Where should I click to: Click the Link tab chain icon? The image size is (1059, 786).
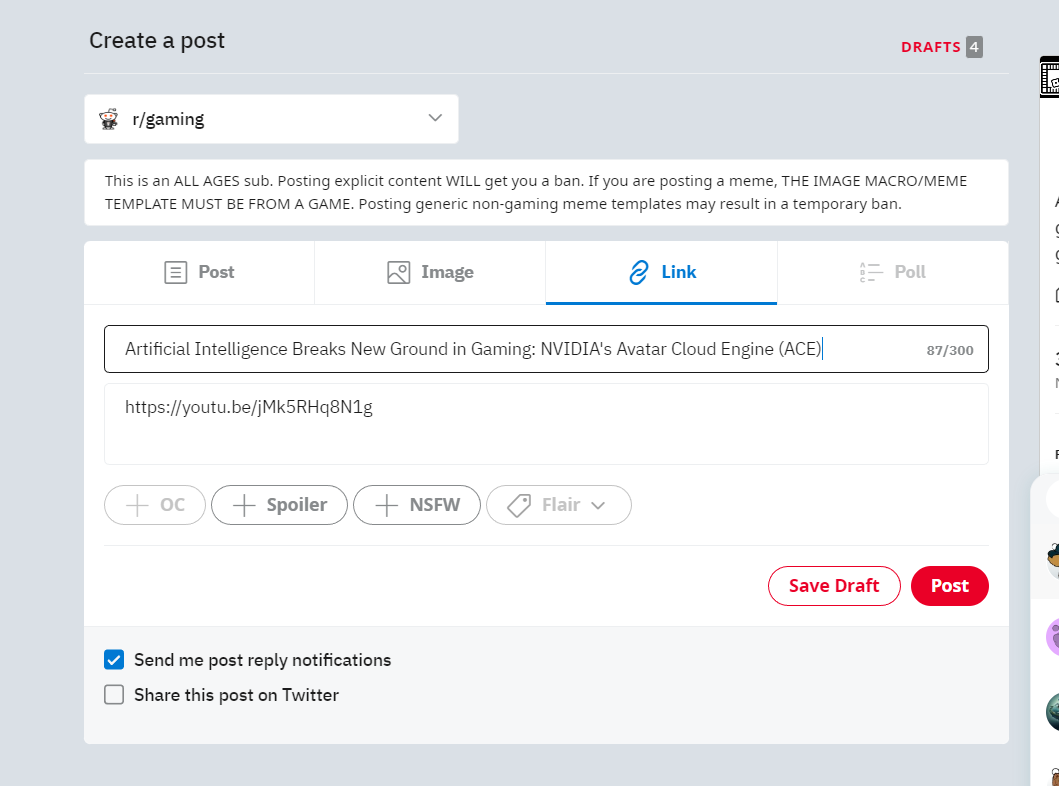639,272
